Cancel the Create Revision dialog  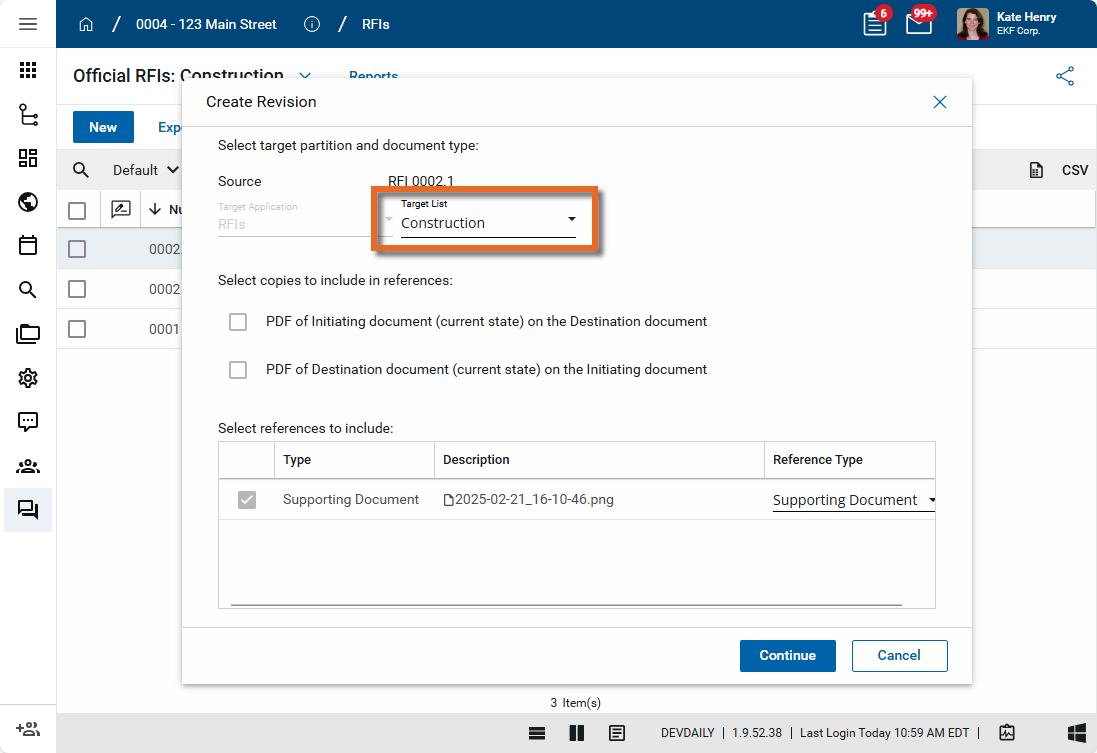(899, 655)
